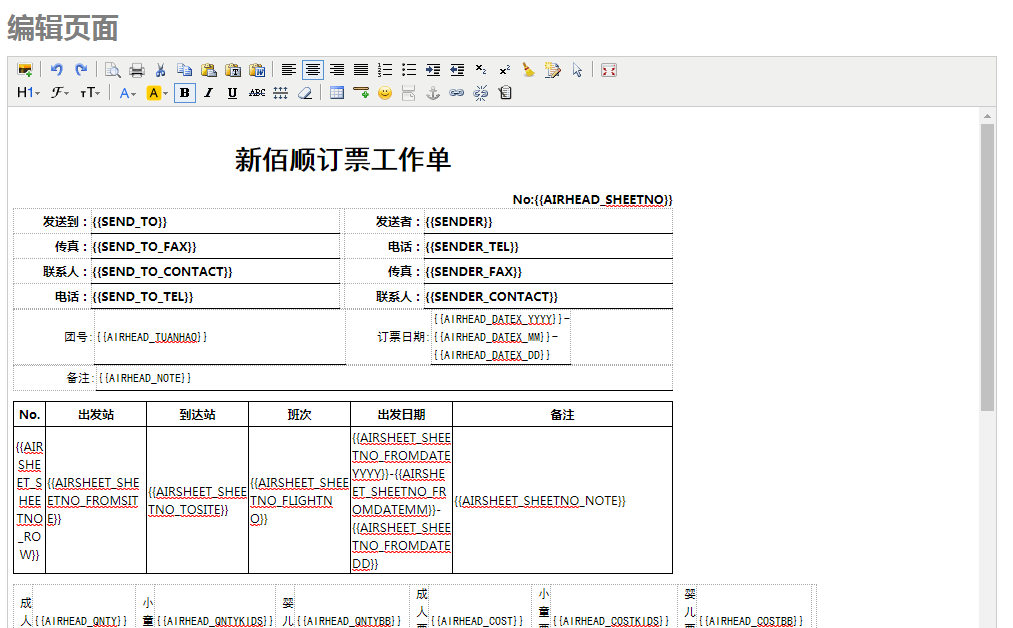The height and width of the screenshot is (628, 1013).
Task: Click the plain paste clipboard icon
Action: (x=209, y=70)
